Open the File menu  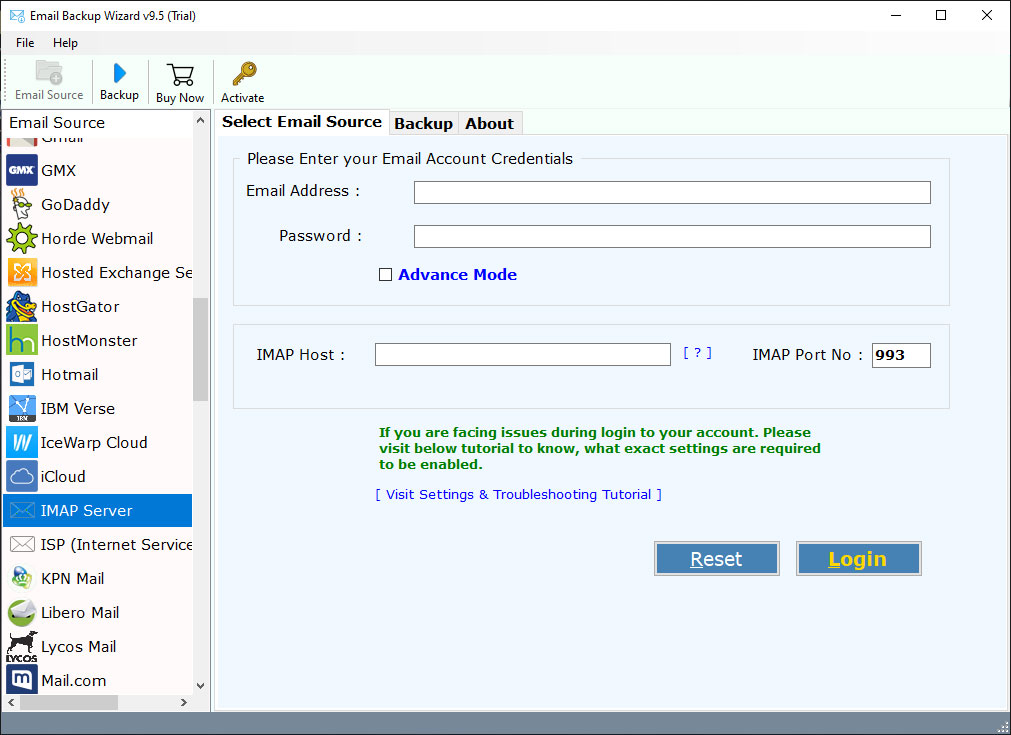[x=25, y=43]
